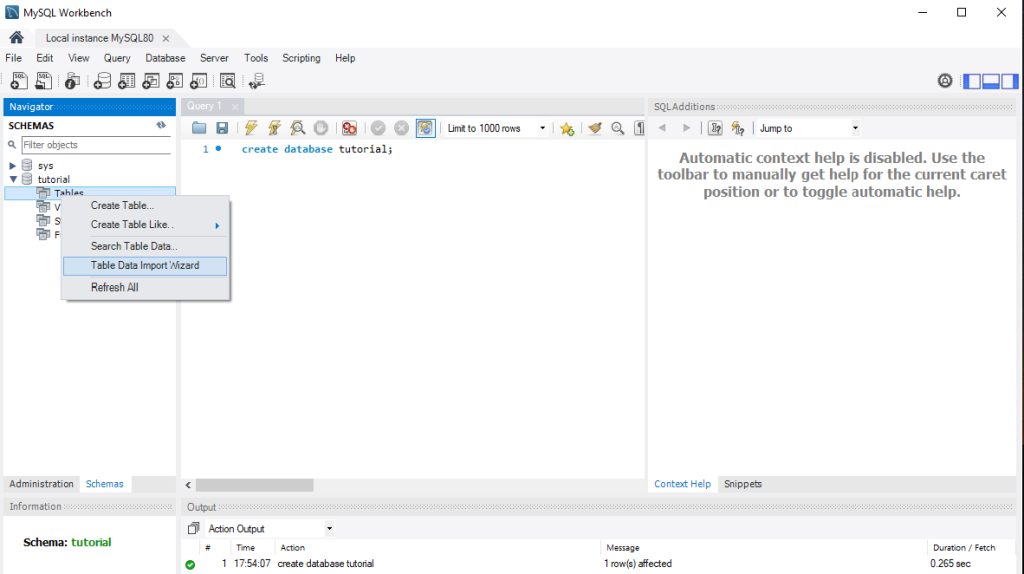Execute the SQL script lightning icon
Viewport: 1024px width, 574px height.
pyautogui.click(x=251, y=128)
